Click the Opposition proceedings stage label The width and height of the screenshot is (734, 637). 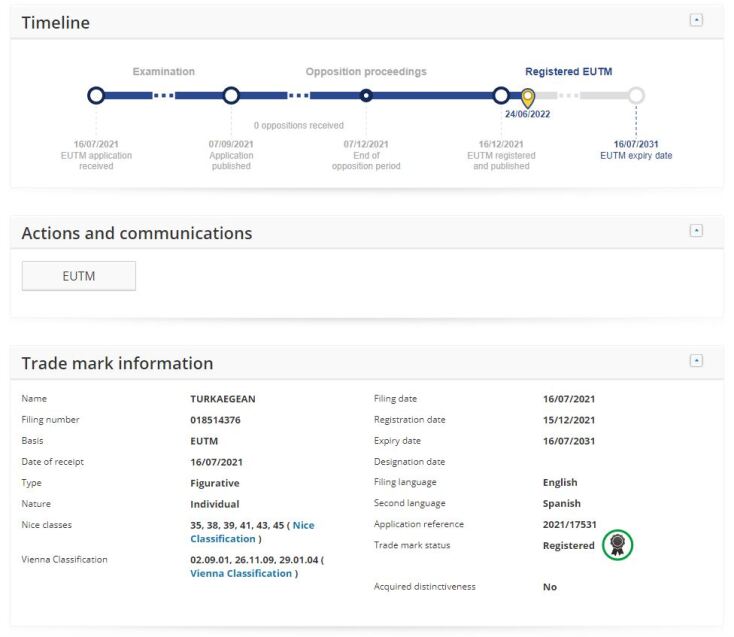pyautogui.click(x=366, y=72)
